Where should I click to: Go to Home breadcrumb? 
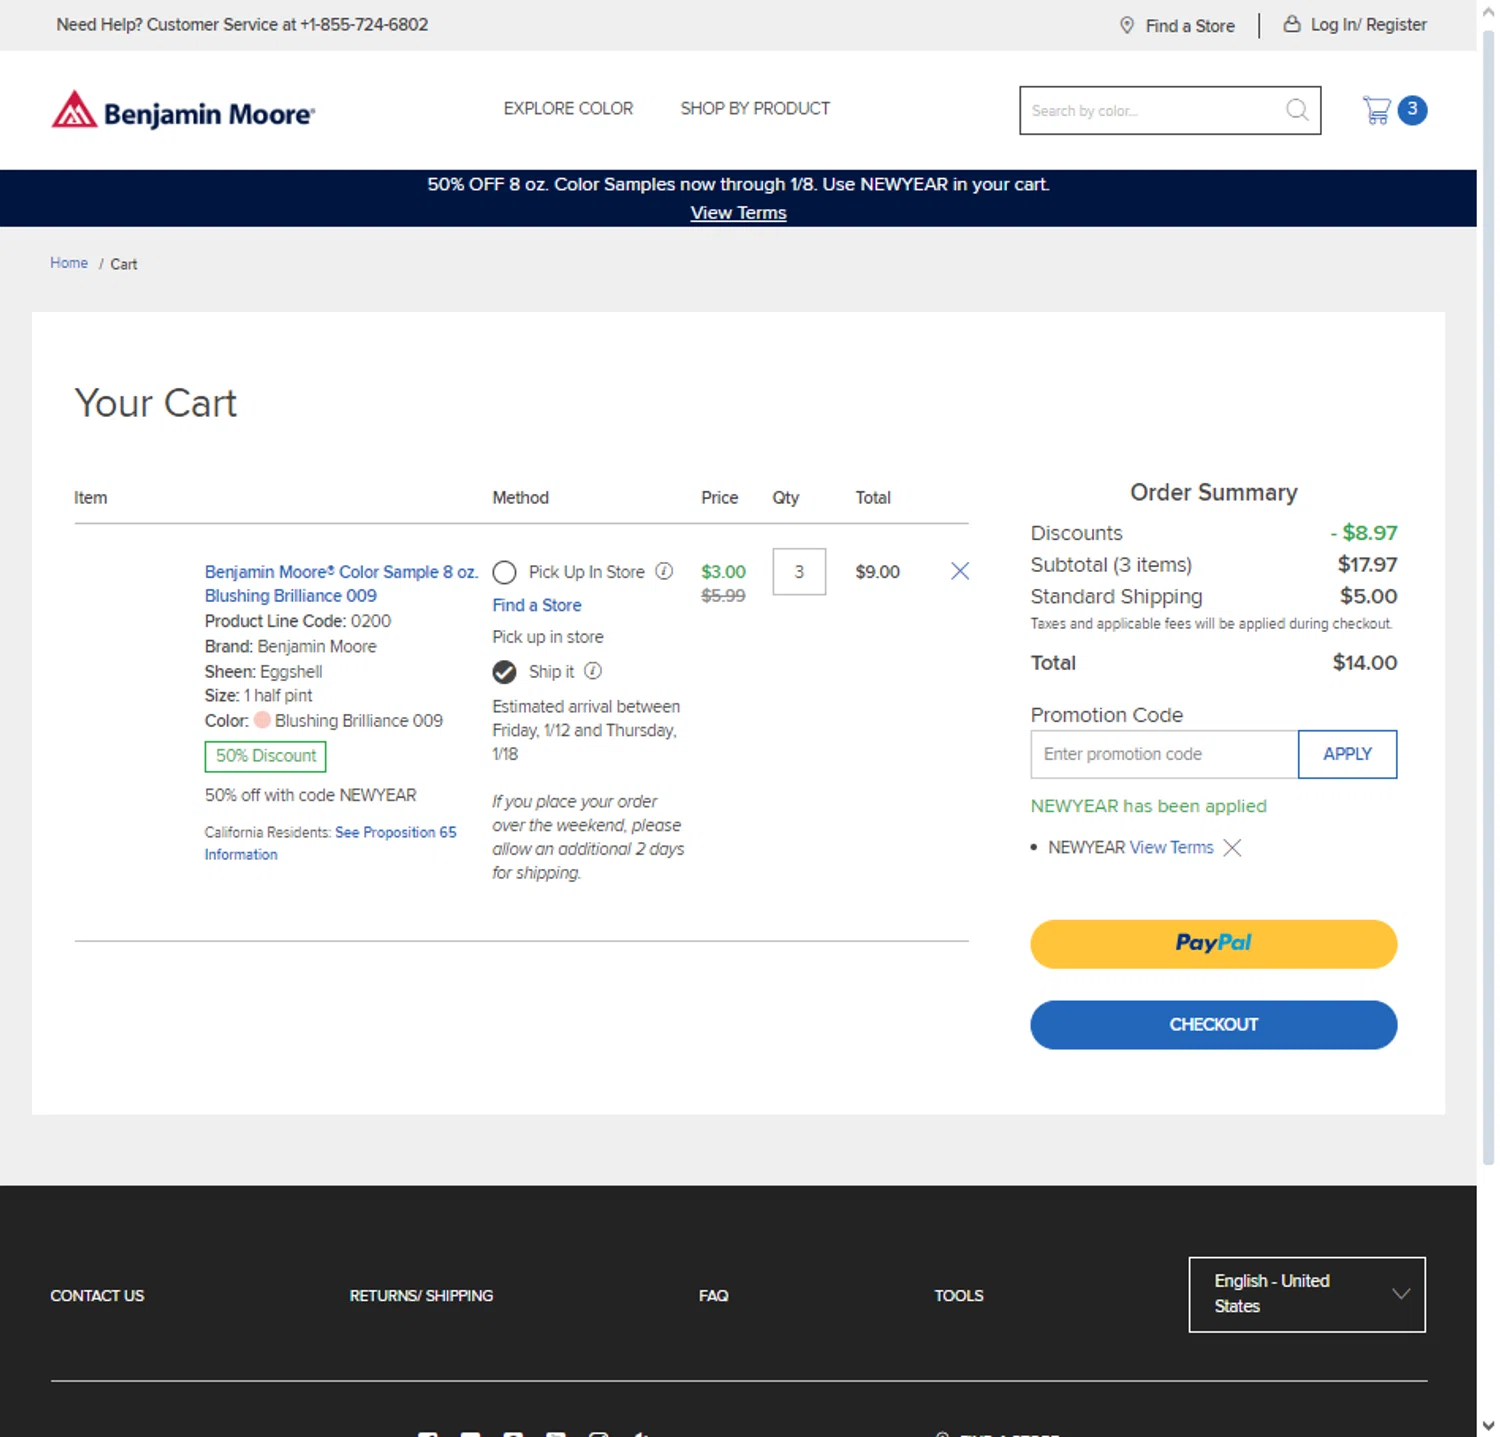(x=69, y=263)
